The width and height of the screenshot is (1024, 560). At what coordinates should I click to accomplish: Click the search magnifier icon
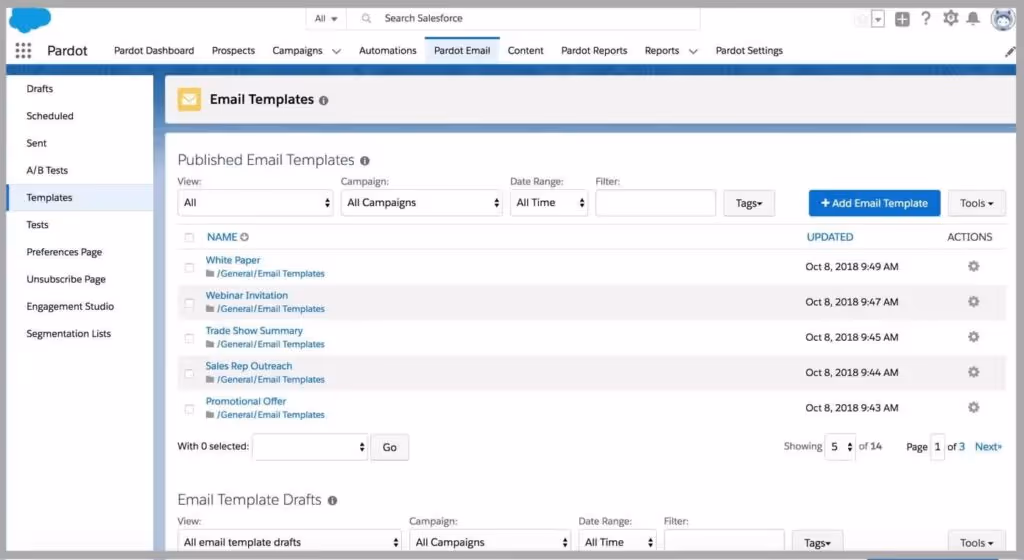366,18
